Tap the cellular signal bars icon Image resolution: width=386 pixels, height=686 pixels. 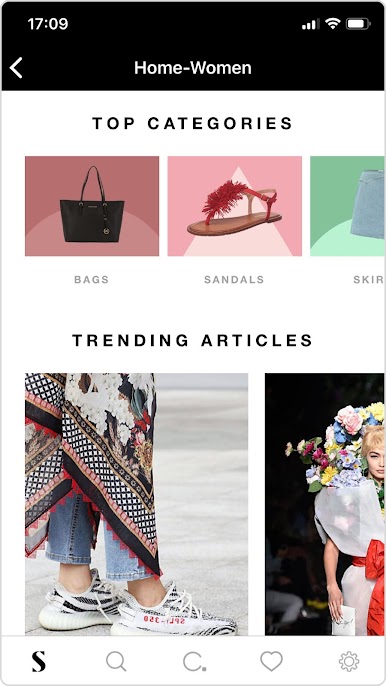click(x=310, y=24)
